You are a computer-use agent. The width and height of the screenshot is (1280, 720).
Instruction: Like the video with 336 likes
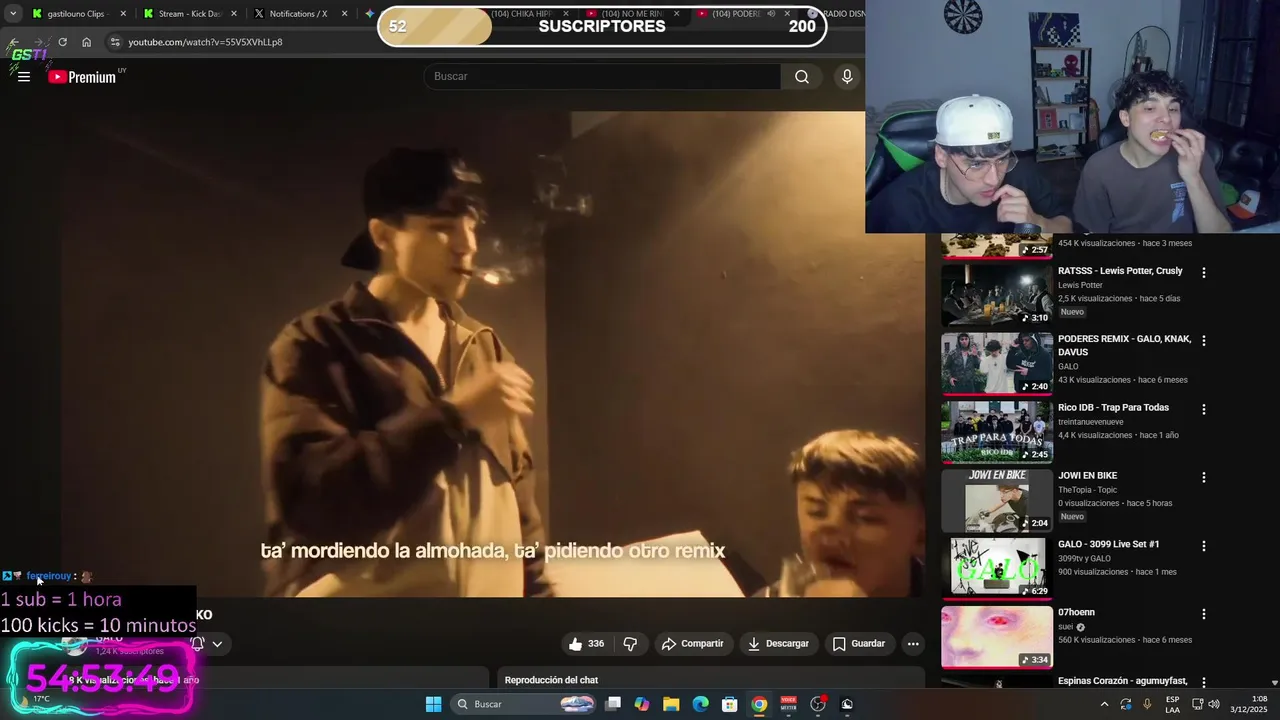[x=586, y=644]
